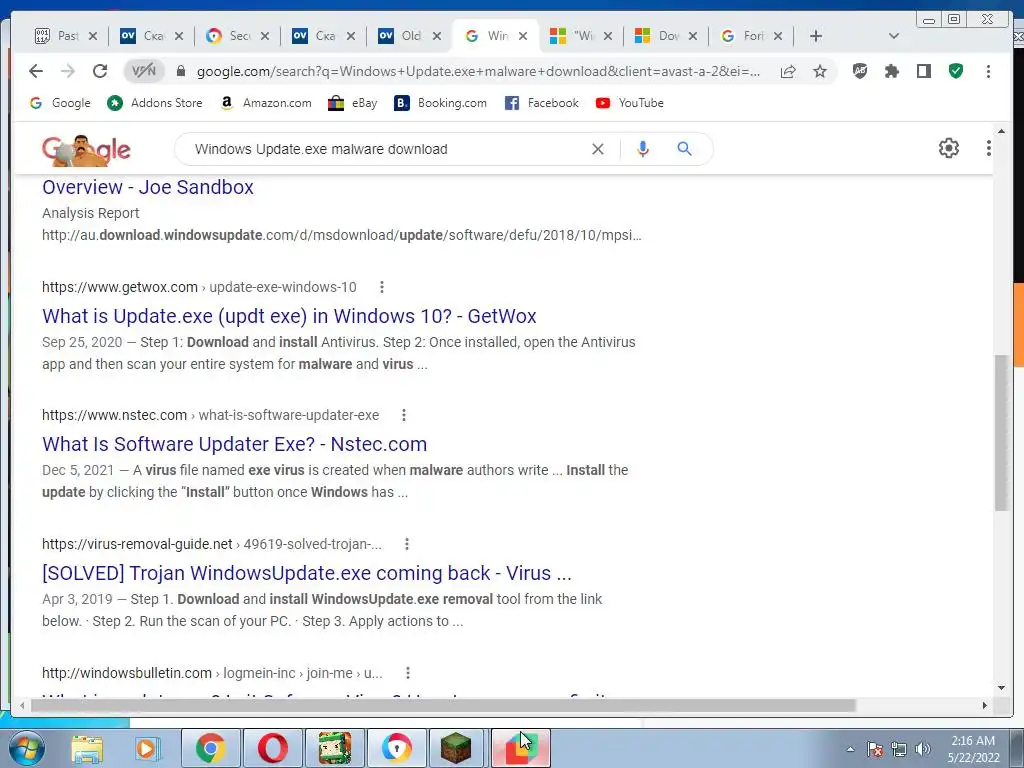Switch to the "Wi Microsoft tab
1024x768 pixels.
coord(575,36)
